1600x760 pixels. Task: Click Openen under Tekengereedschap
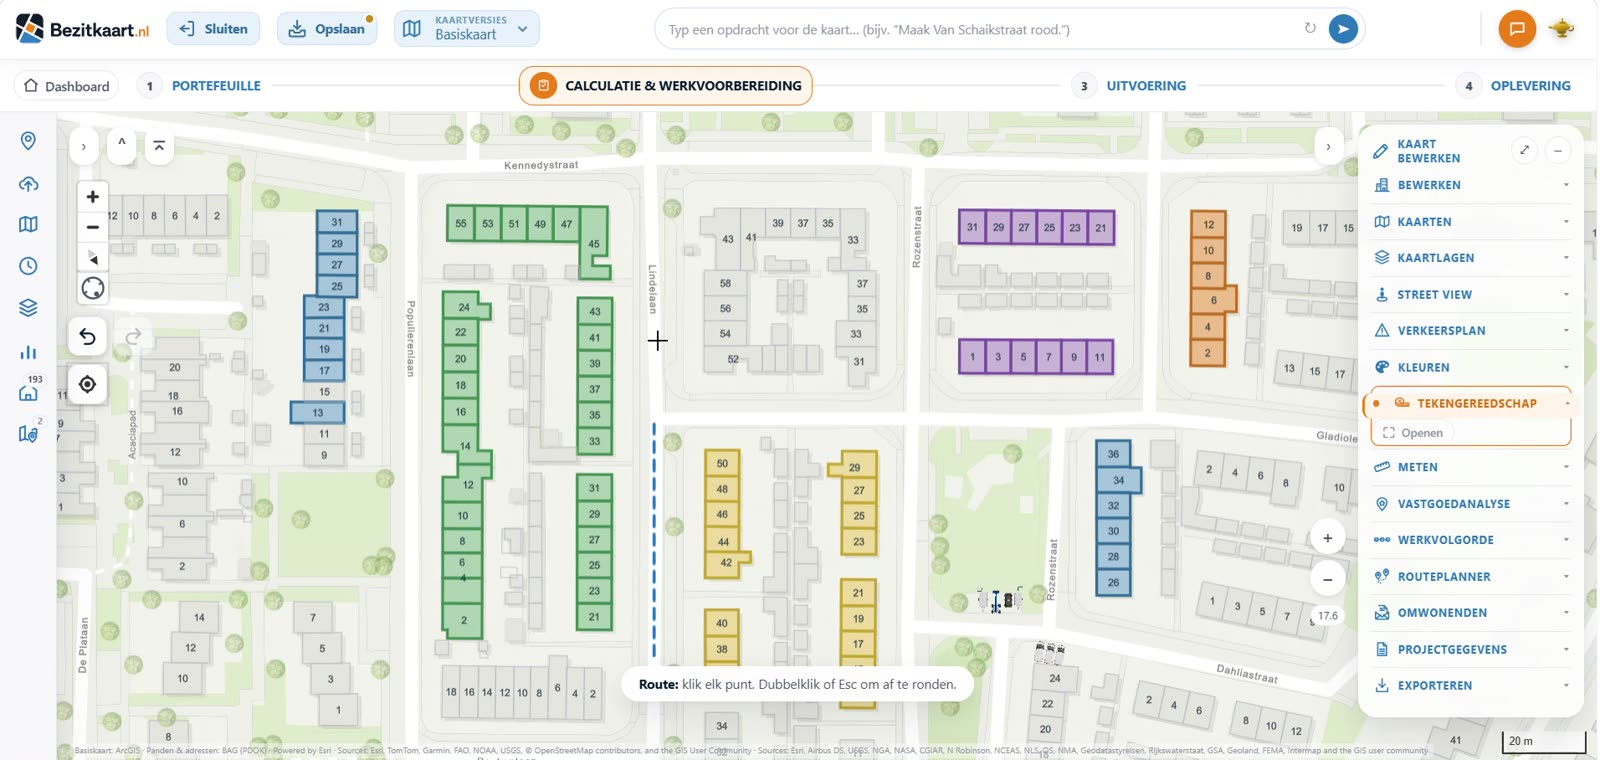1412,433
